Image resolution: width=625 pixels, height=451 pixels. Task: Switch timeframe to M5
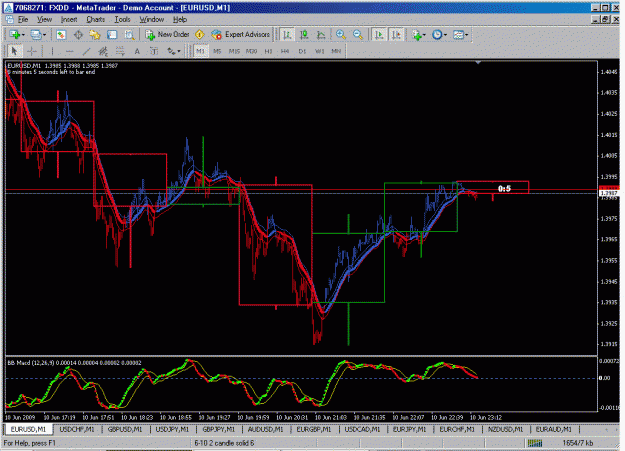click(x=217, y=51)
